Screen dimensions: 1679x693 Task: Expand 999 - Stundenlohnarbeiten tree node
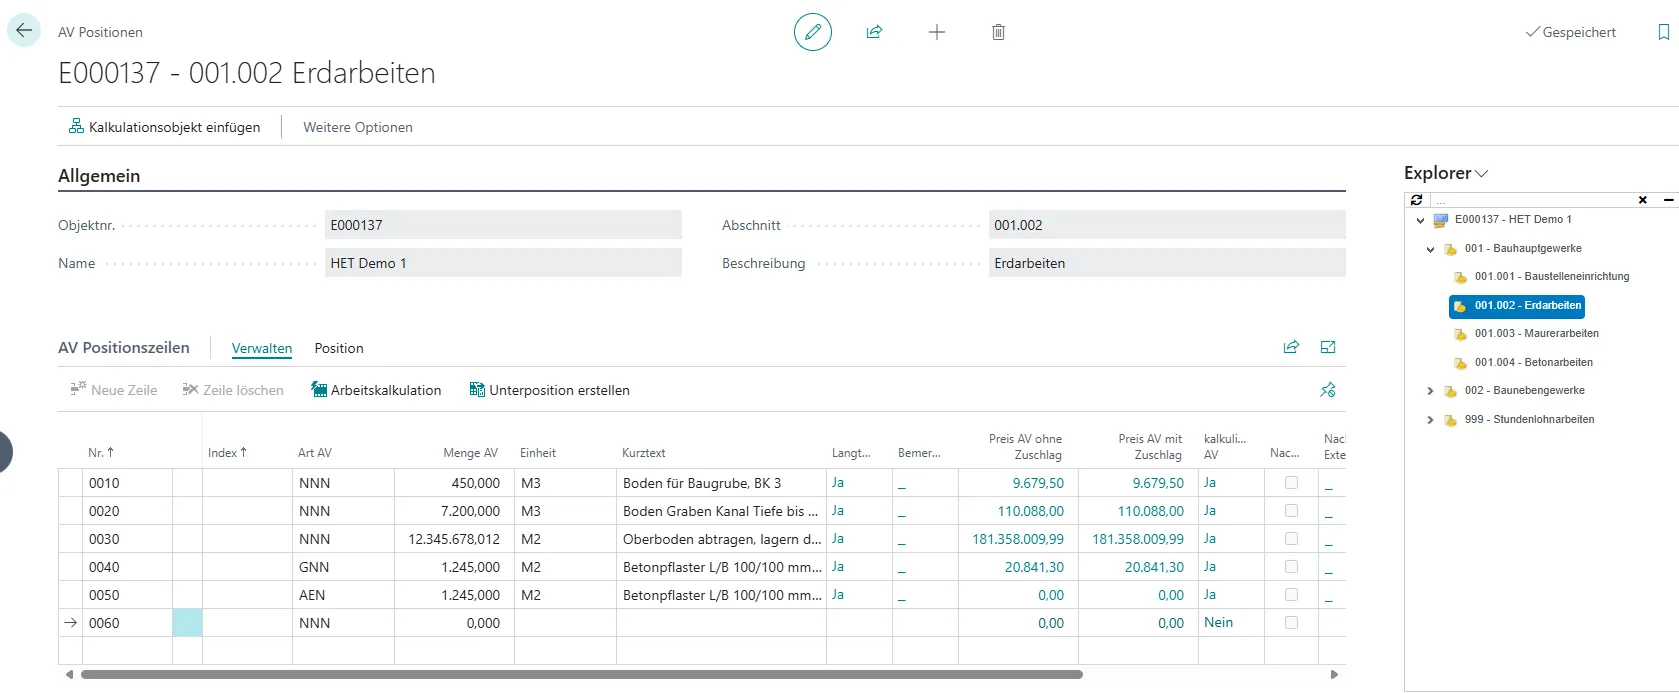pyautogui.click(x=1430, y=420)
